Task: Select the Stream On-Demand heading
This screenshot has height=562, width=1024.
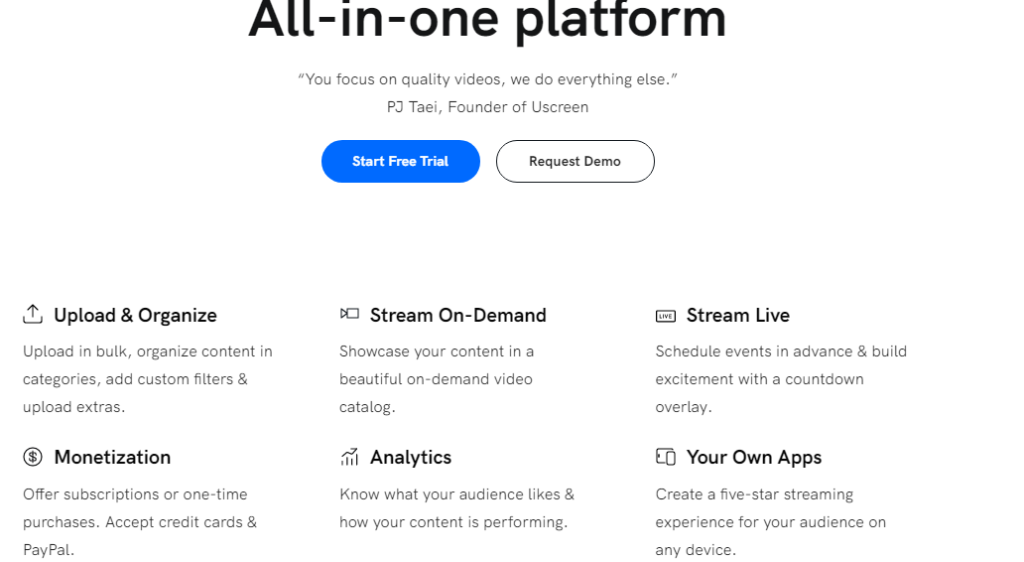Action: (458, 315)
